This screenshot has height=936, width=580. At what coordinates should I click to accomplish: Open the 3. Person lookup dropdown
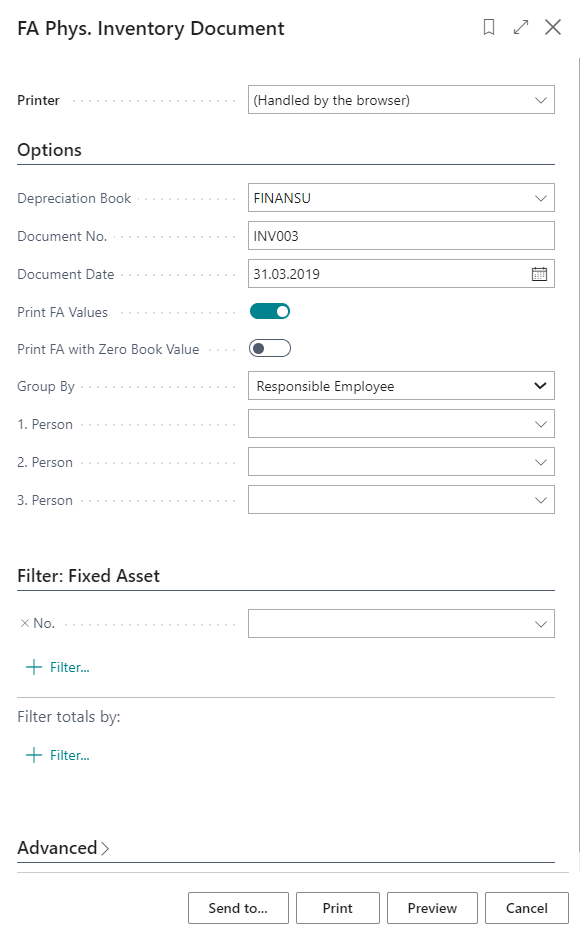click(541, 500)
